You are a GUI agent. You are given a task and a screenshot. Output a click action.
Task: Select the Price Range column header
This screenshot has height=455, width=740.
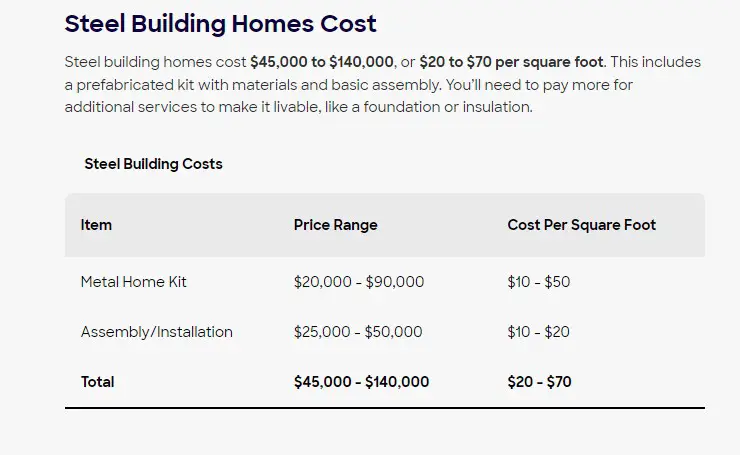click(x=336, y=225)
